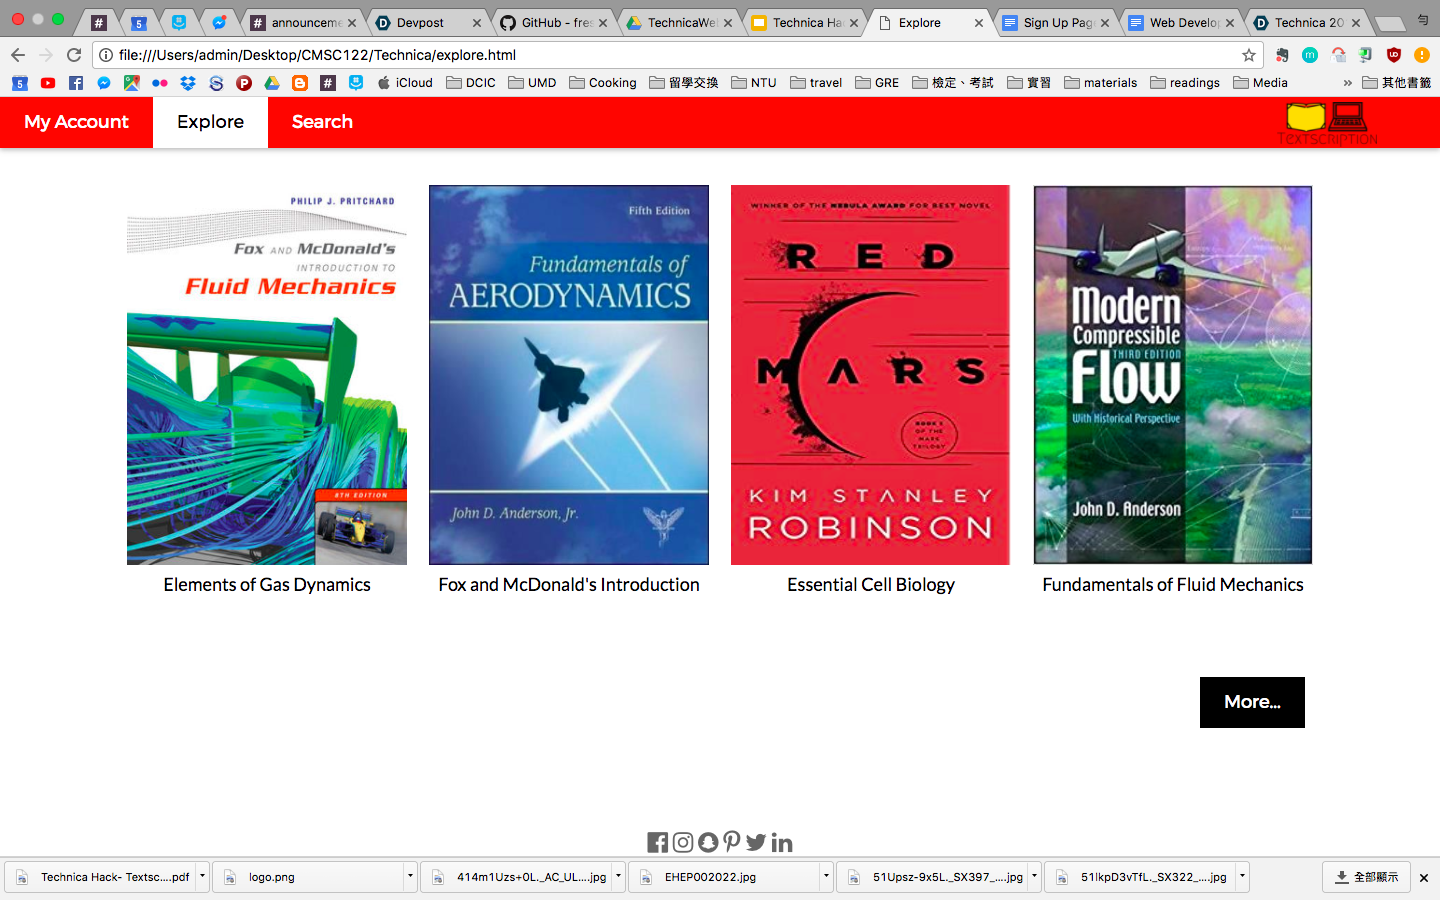Viewport: 1440px width, 900px height.
Task: Open the Instagram footer icon
Action: pyautogui.click(x=683, y=842)
